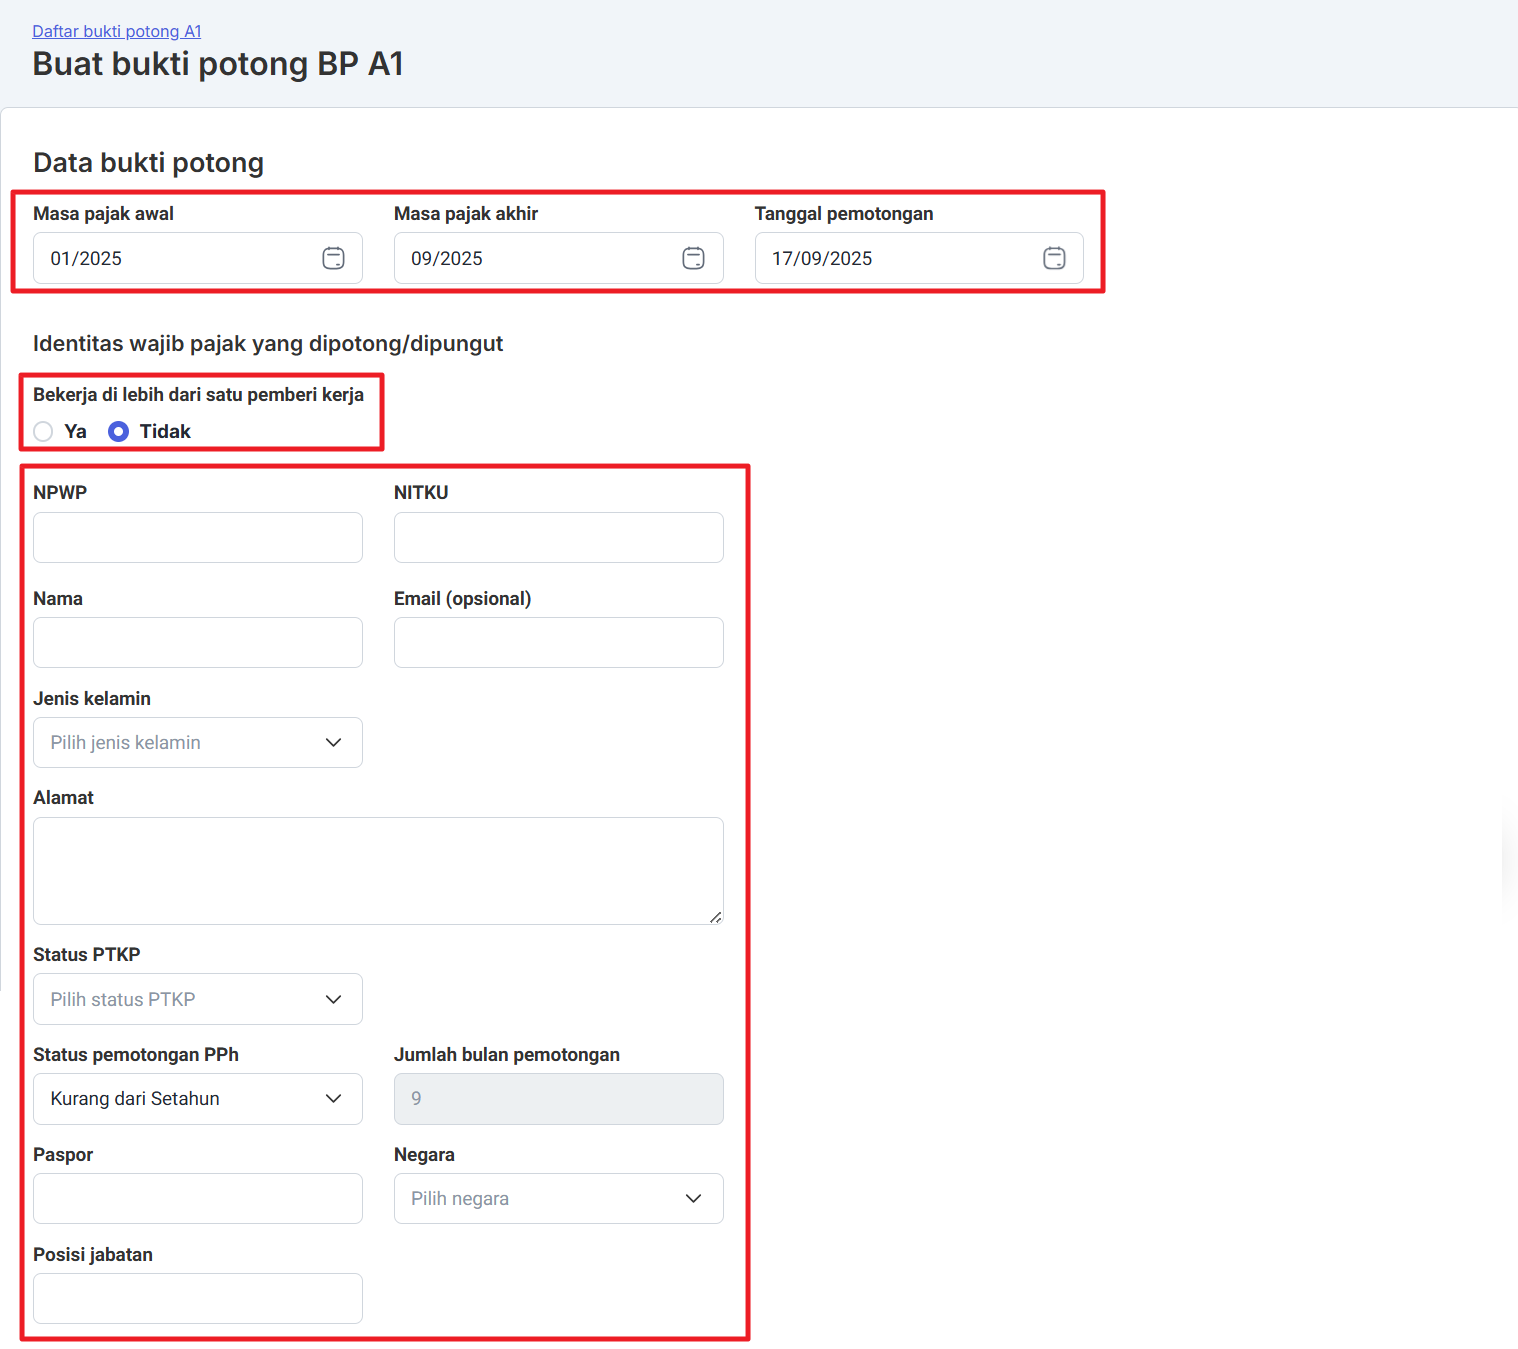Select Ya radio for multiple employers

pyautogui.click(x=44, y=431)
